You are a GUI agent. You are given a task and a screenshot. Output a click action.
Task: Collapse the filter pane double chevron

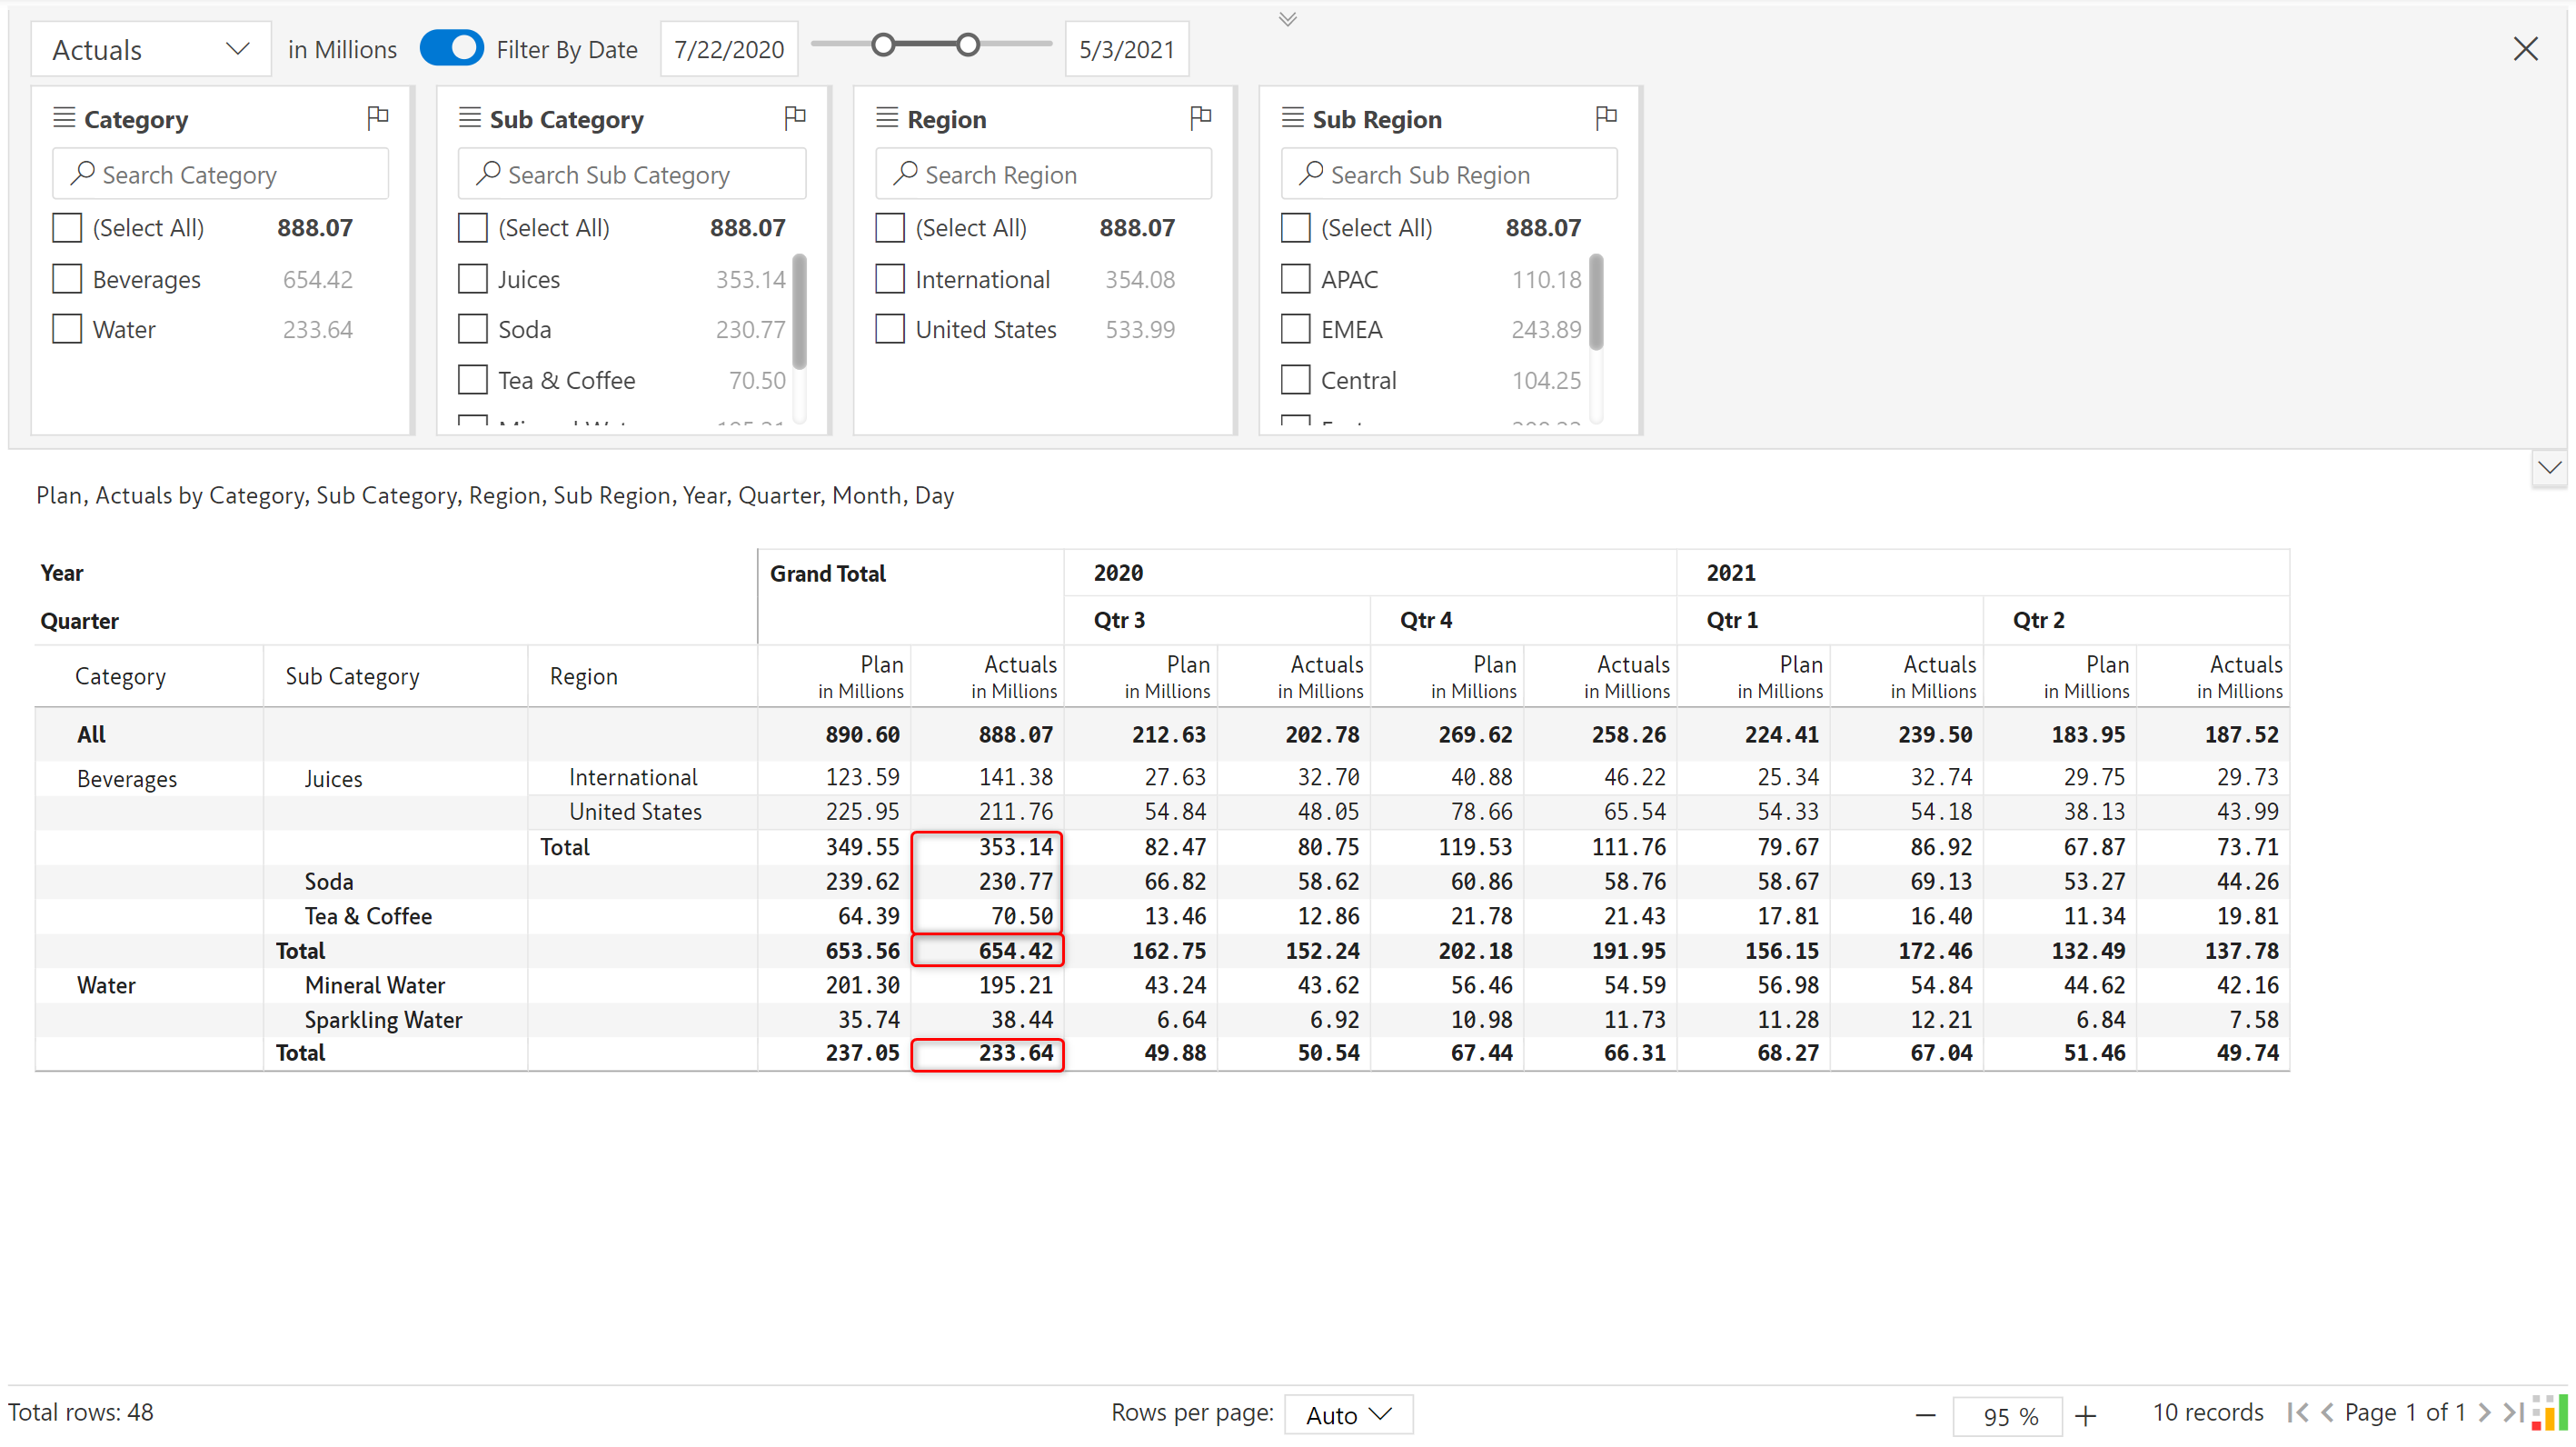click(1287, 19)
